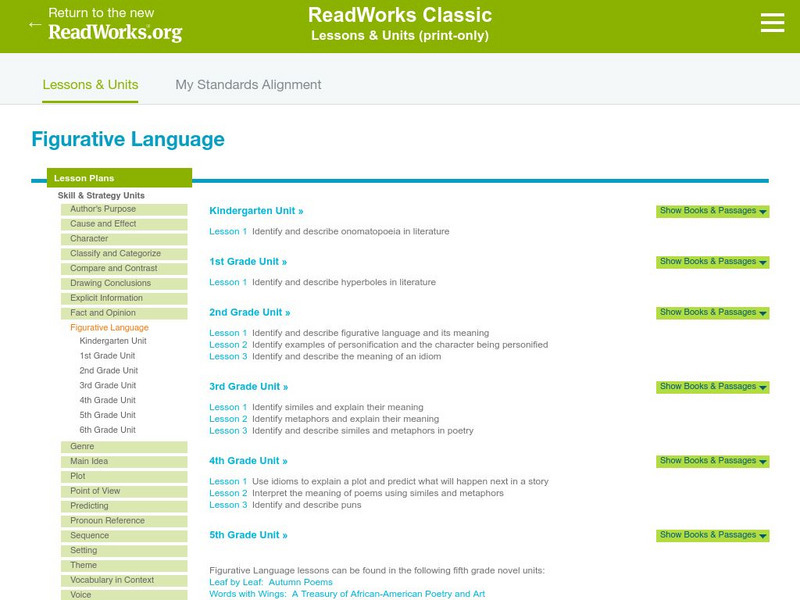The height and width of the screenshot is (600, 800).
Task: Select Plot in the sidebar
Action: [124, 477]
